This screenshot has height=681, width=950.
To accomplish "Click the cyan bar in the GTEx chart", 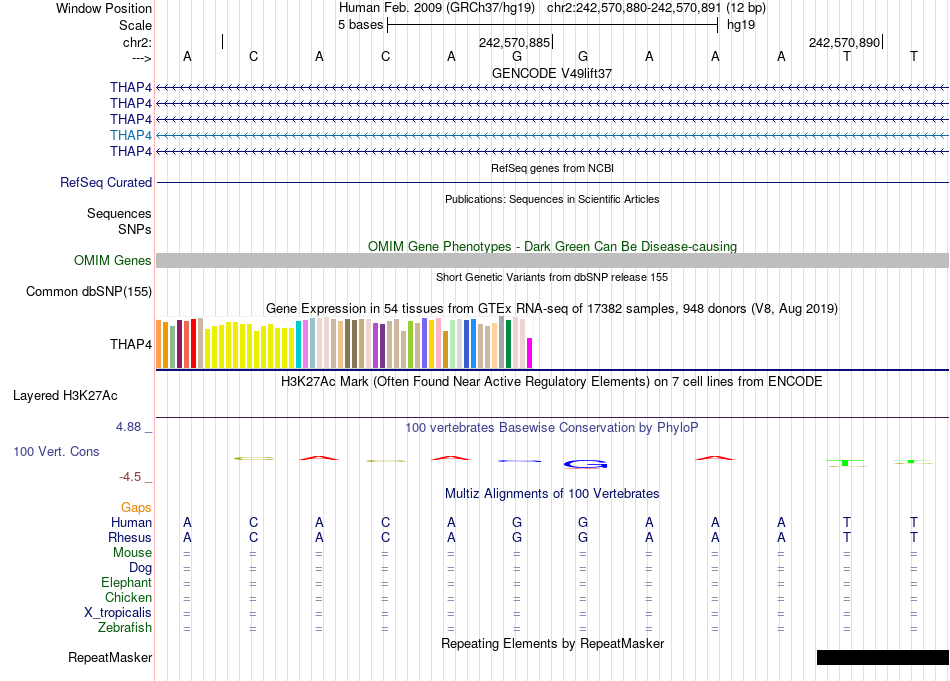I will [299, 345].
